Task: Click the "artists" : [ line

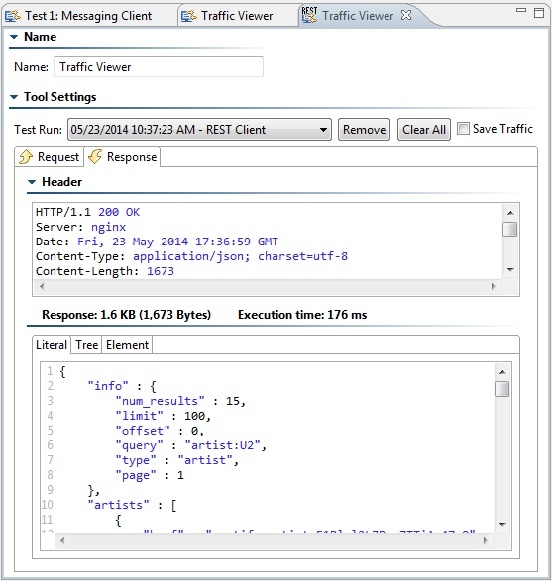Action: coord(132,505)
